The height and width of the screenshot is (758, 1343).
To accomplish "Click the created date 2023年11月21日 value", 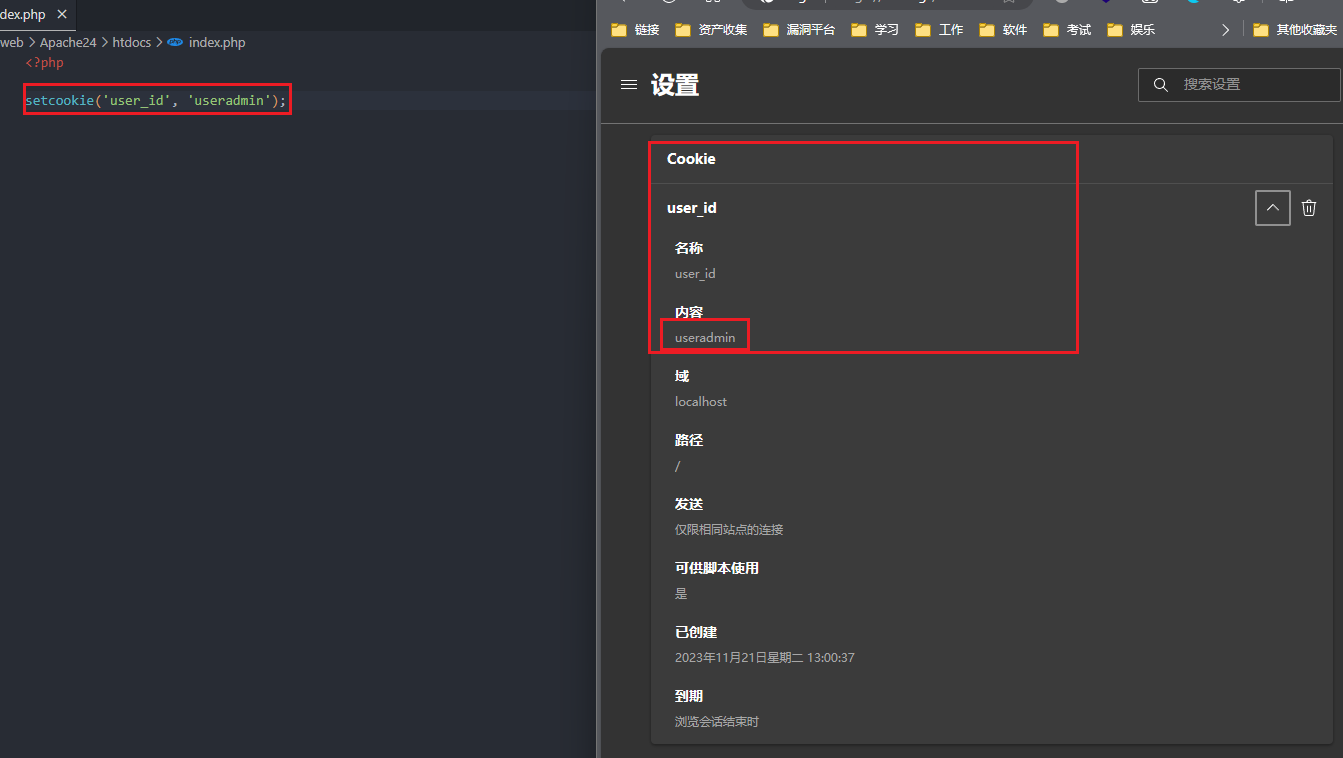I will tap(764, 658).
